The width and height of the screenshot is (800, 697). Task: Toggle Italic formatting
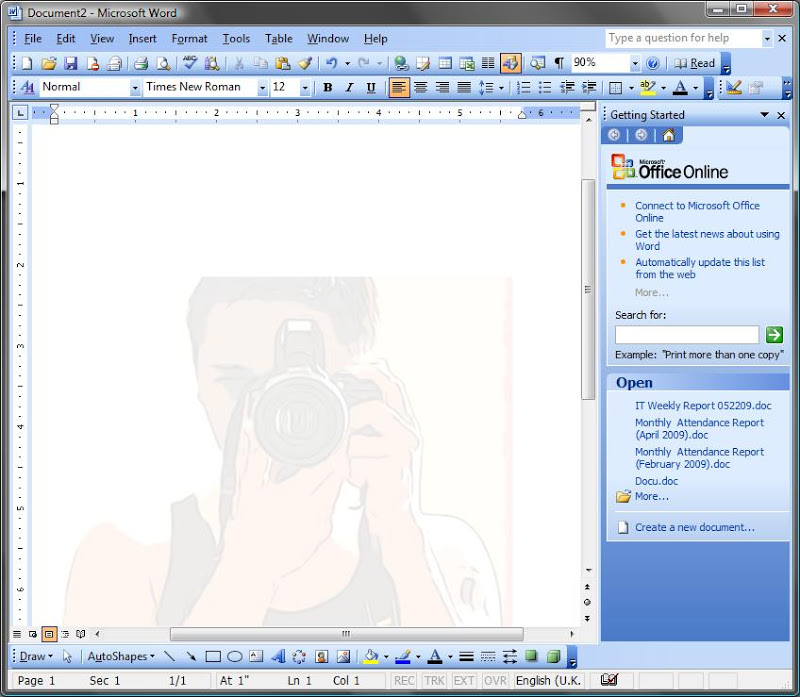349,88
